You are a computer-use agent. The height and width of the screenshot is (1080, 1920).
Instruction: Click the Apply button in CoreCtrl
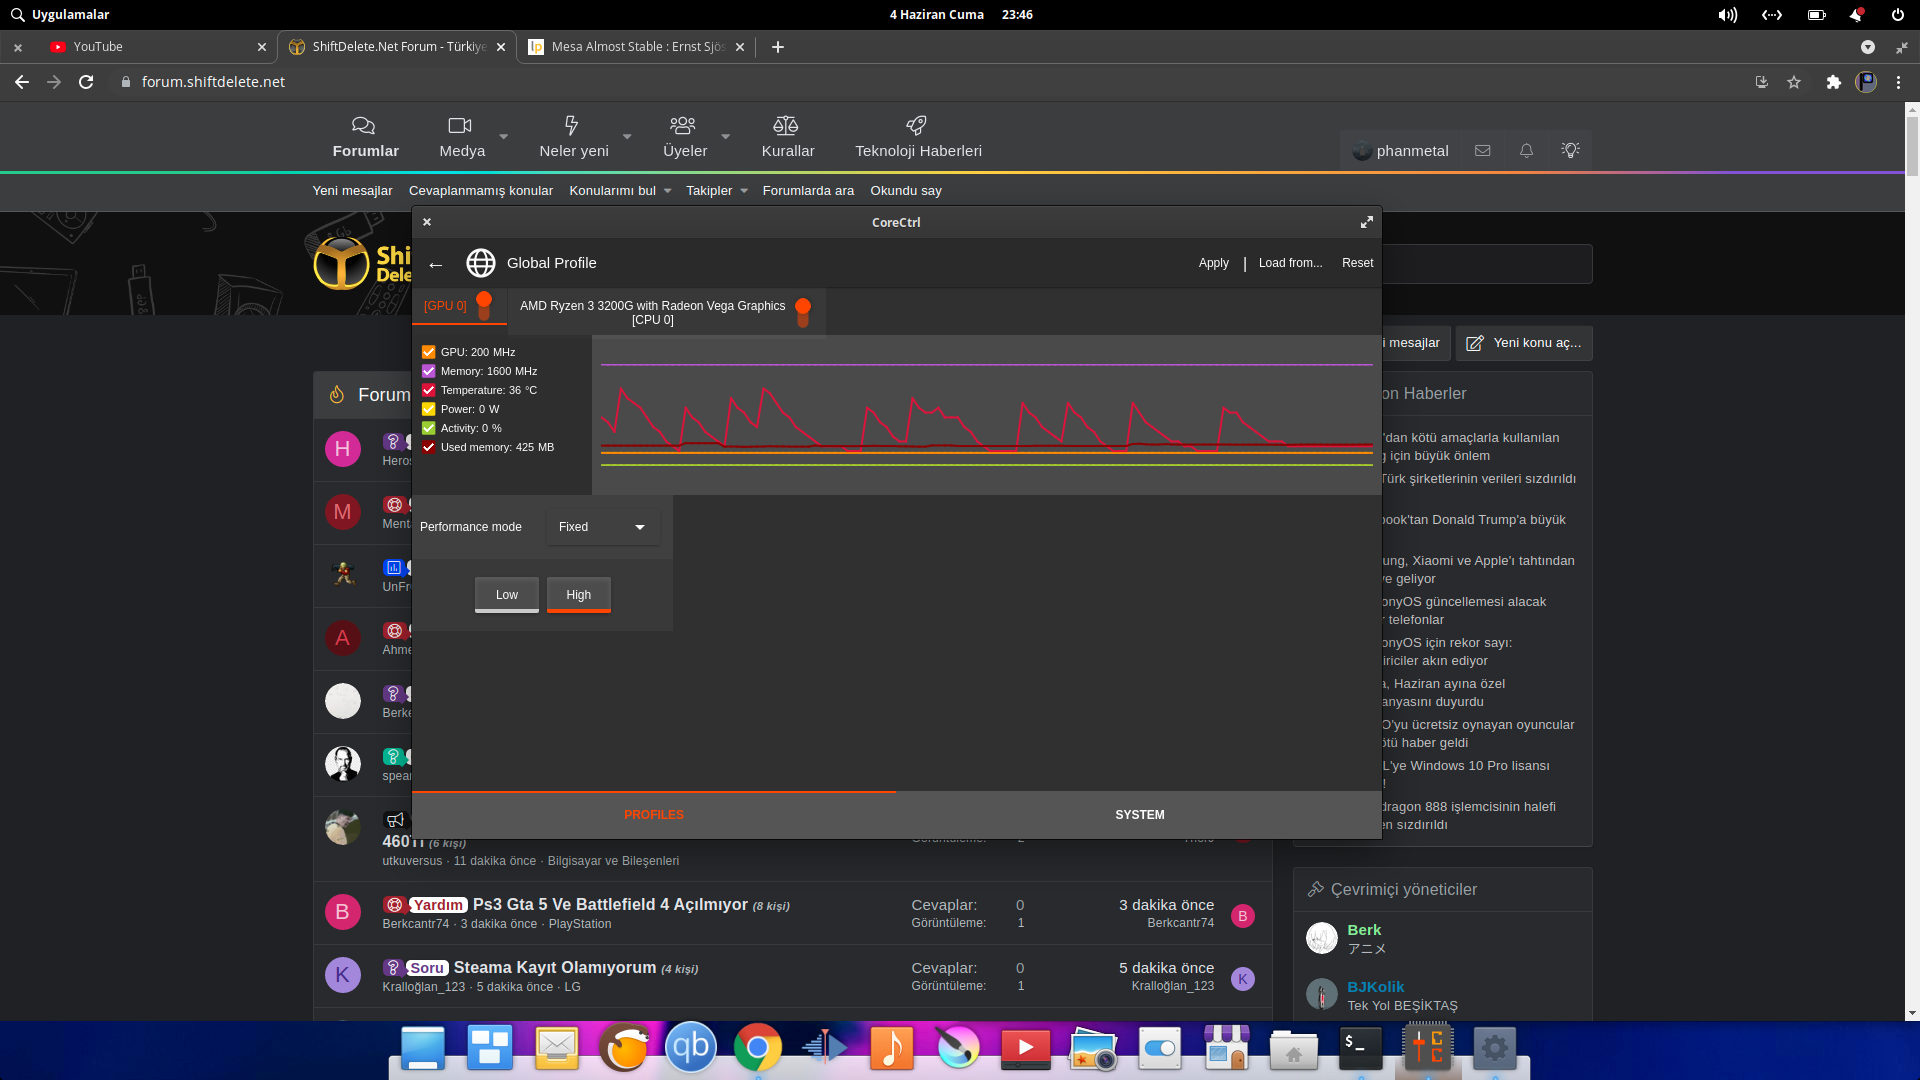(x=1213, y=263)
